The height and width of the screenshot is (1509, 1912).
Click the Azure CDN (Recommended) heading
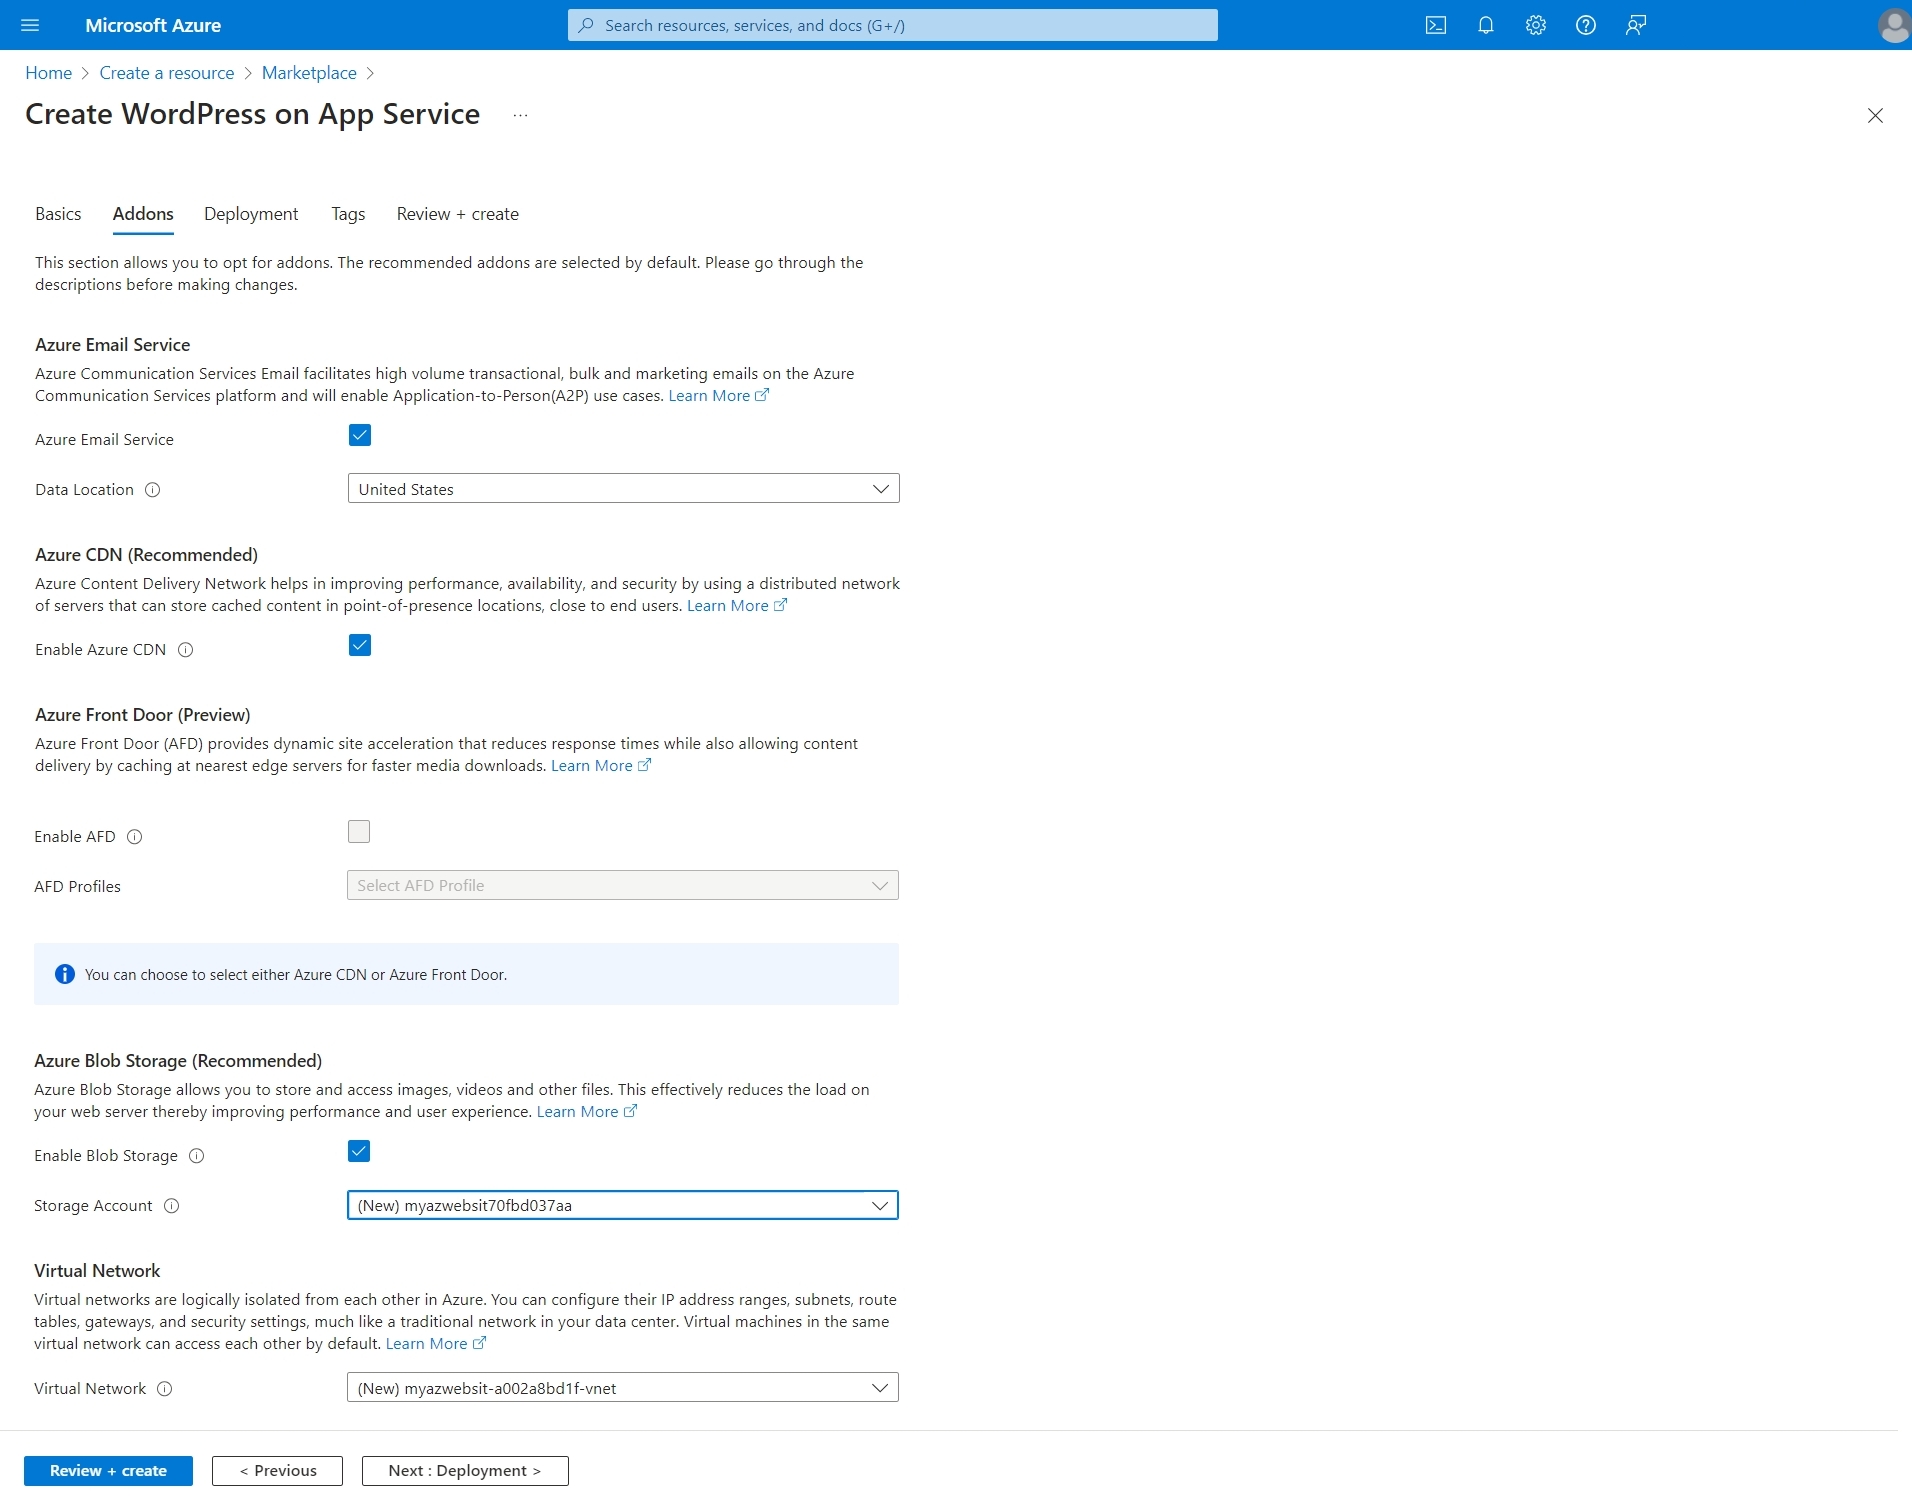click(x=146, y=555)
